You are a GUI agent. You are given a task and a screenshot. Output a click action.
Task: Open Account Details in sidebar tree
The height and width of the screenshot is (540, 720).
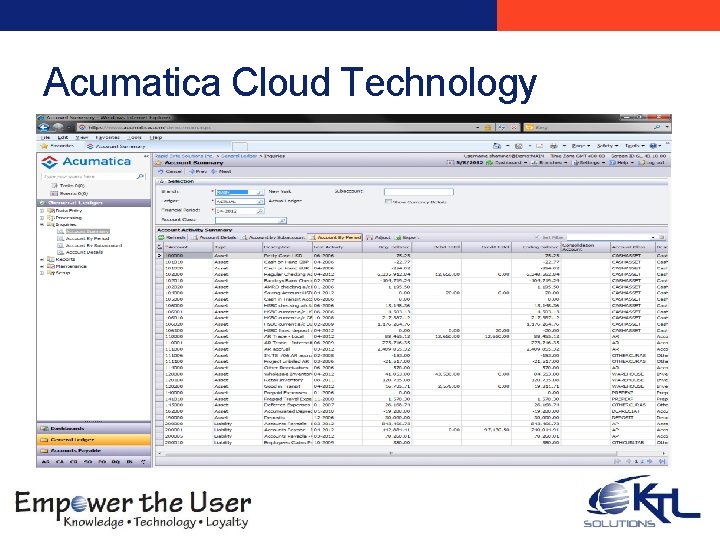point(84,252)
